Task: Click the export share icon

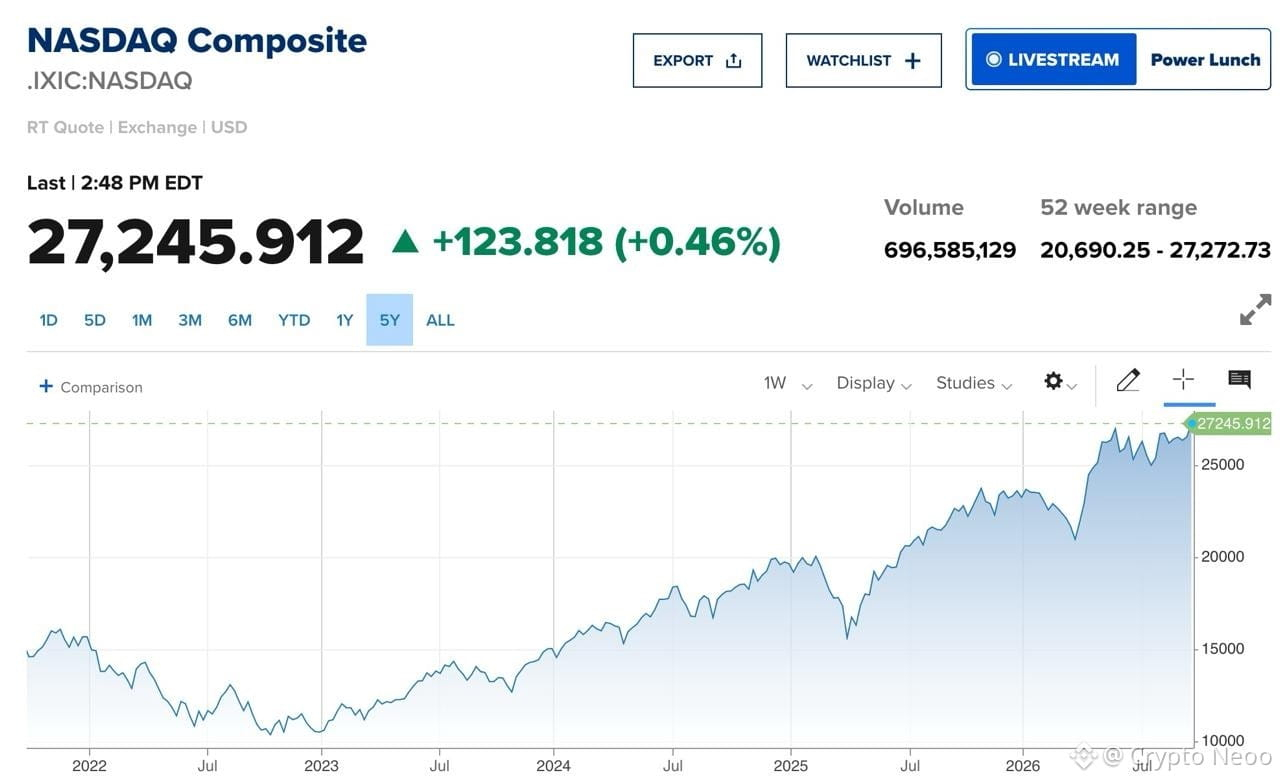Action: click(x=733, y=61)
